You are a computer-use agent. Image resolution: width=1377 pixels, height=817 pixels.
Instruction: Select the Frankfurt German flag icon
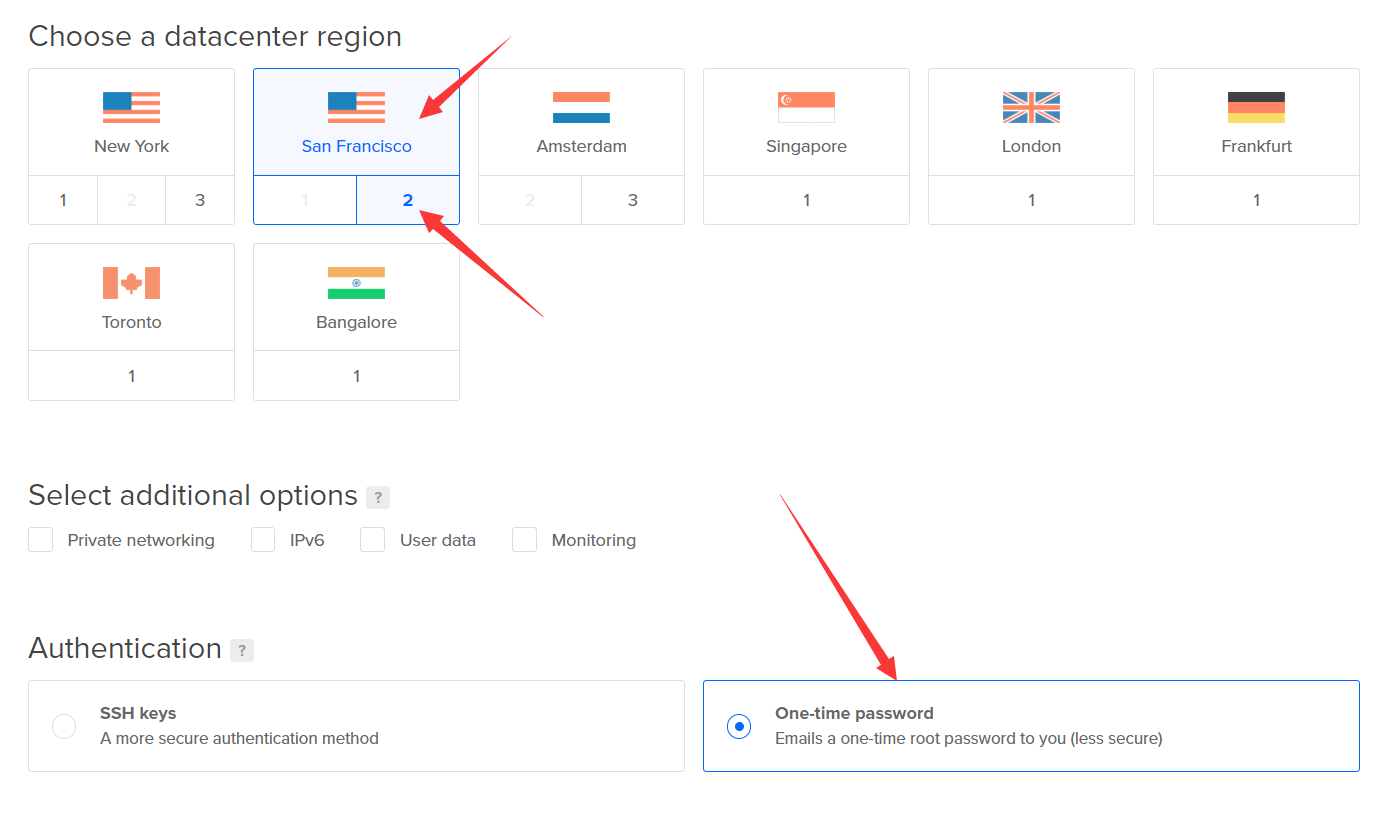(1256, 107)
